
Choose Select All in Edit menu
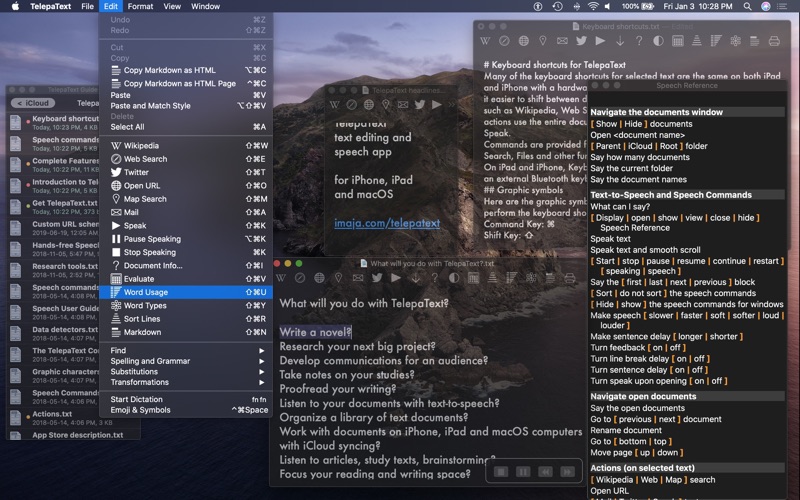[x=186, y=127]
